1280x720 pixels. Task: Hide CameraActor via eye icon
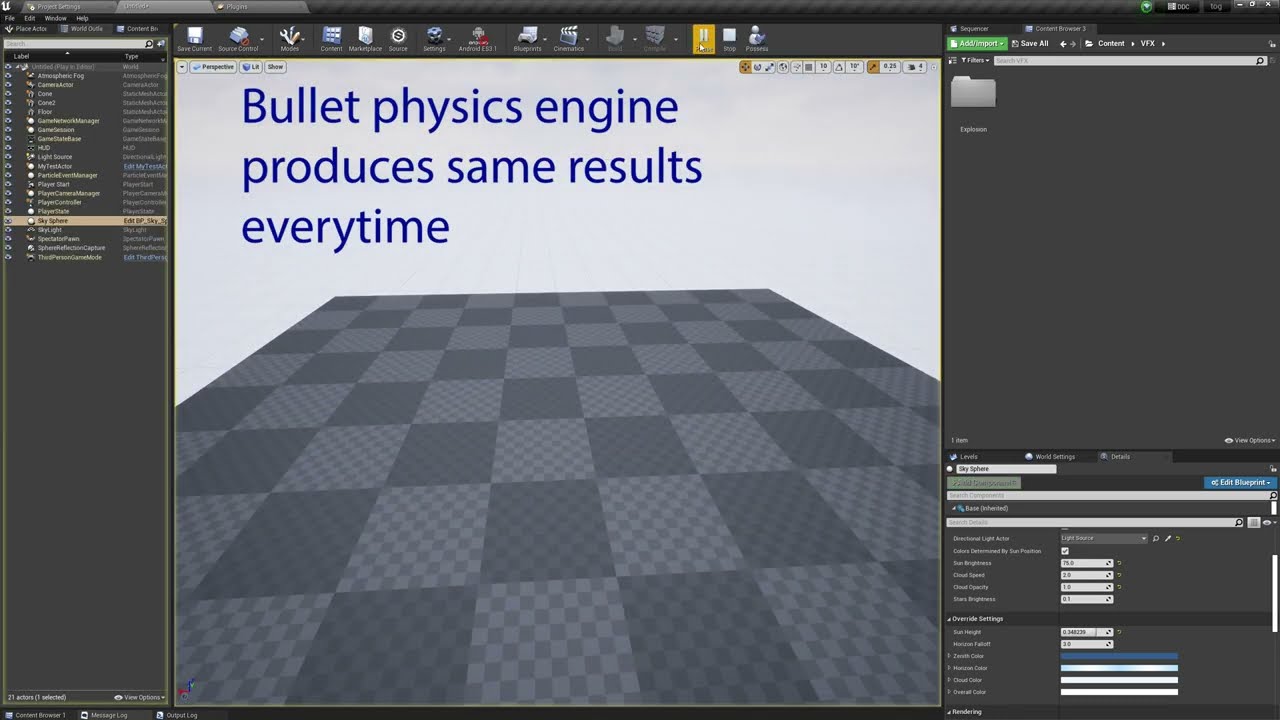8,85
